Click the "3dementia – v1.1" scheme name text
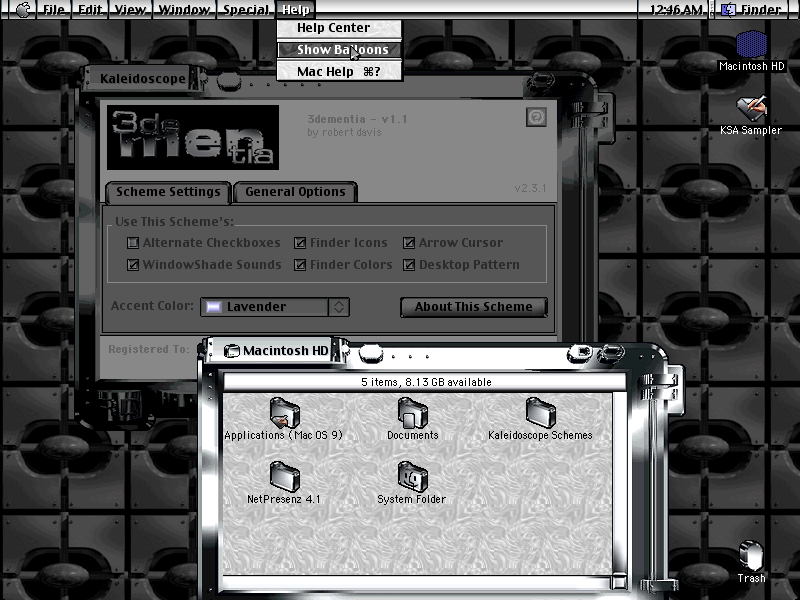Viewport: 800px width, 600px height. (357, 119)
